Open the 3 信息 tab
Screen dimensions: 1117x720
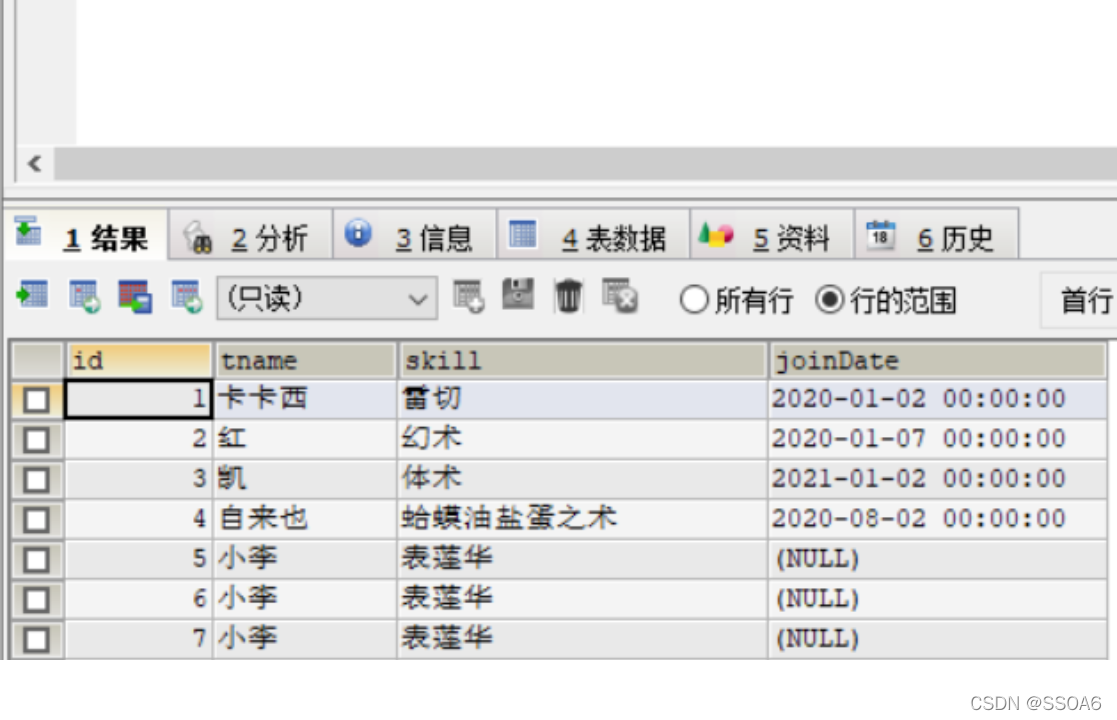415,236
